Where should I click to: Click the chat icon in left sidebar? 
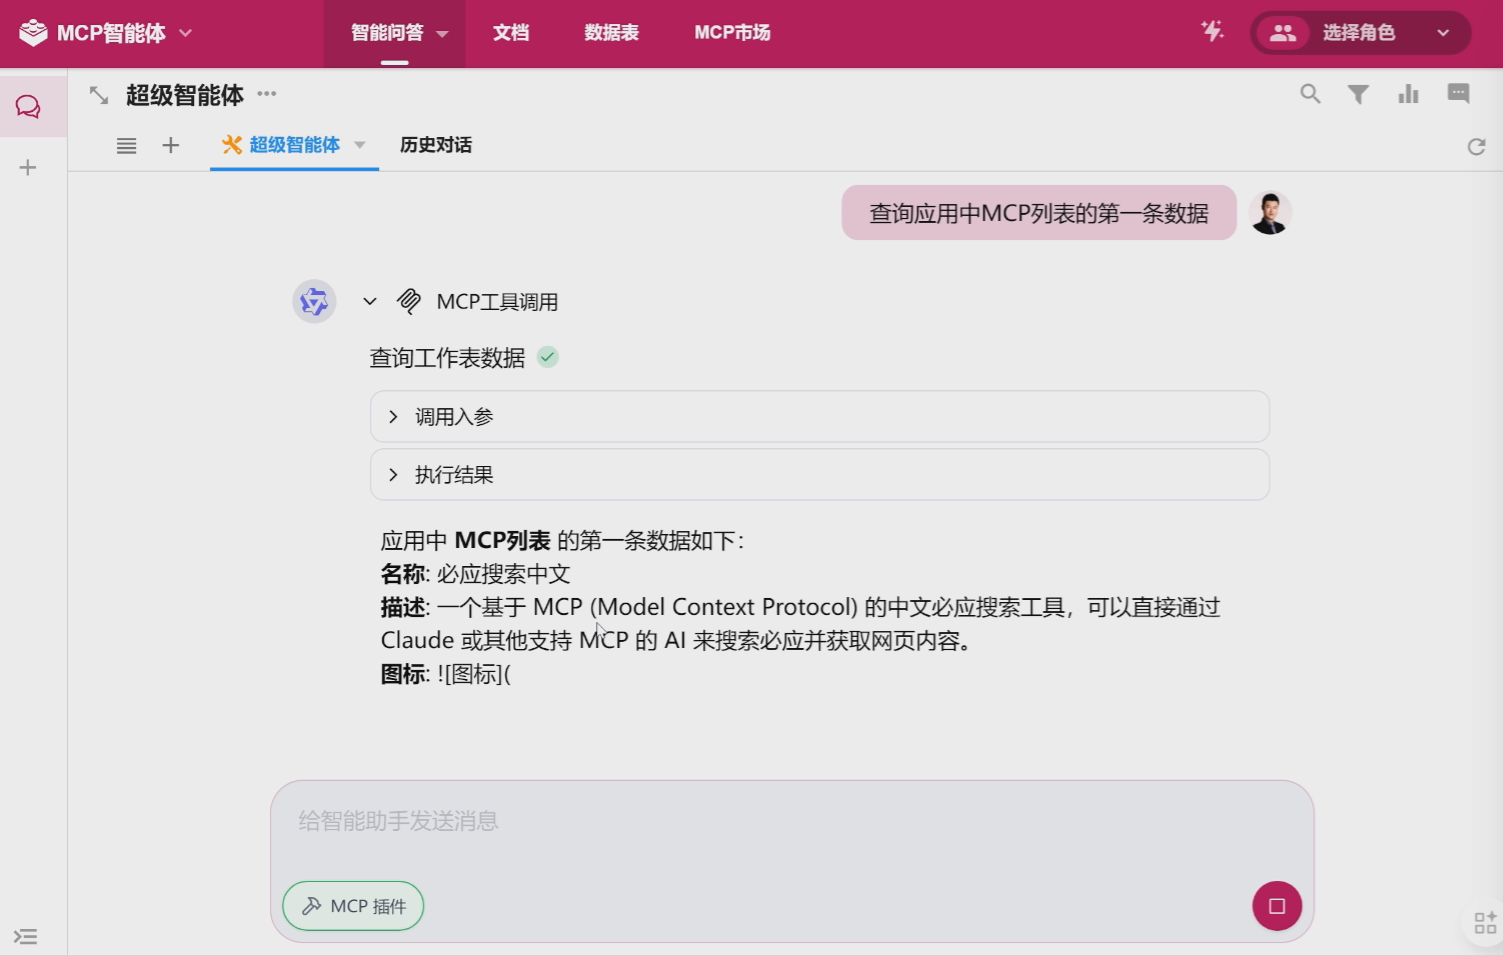click(28, 107)
